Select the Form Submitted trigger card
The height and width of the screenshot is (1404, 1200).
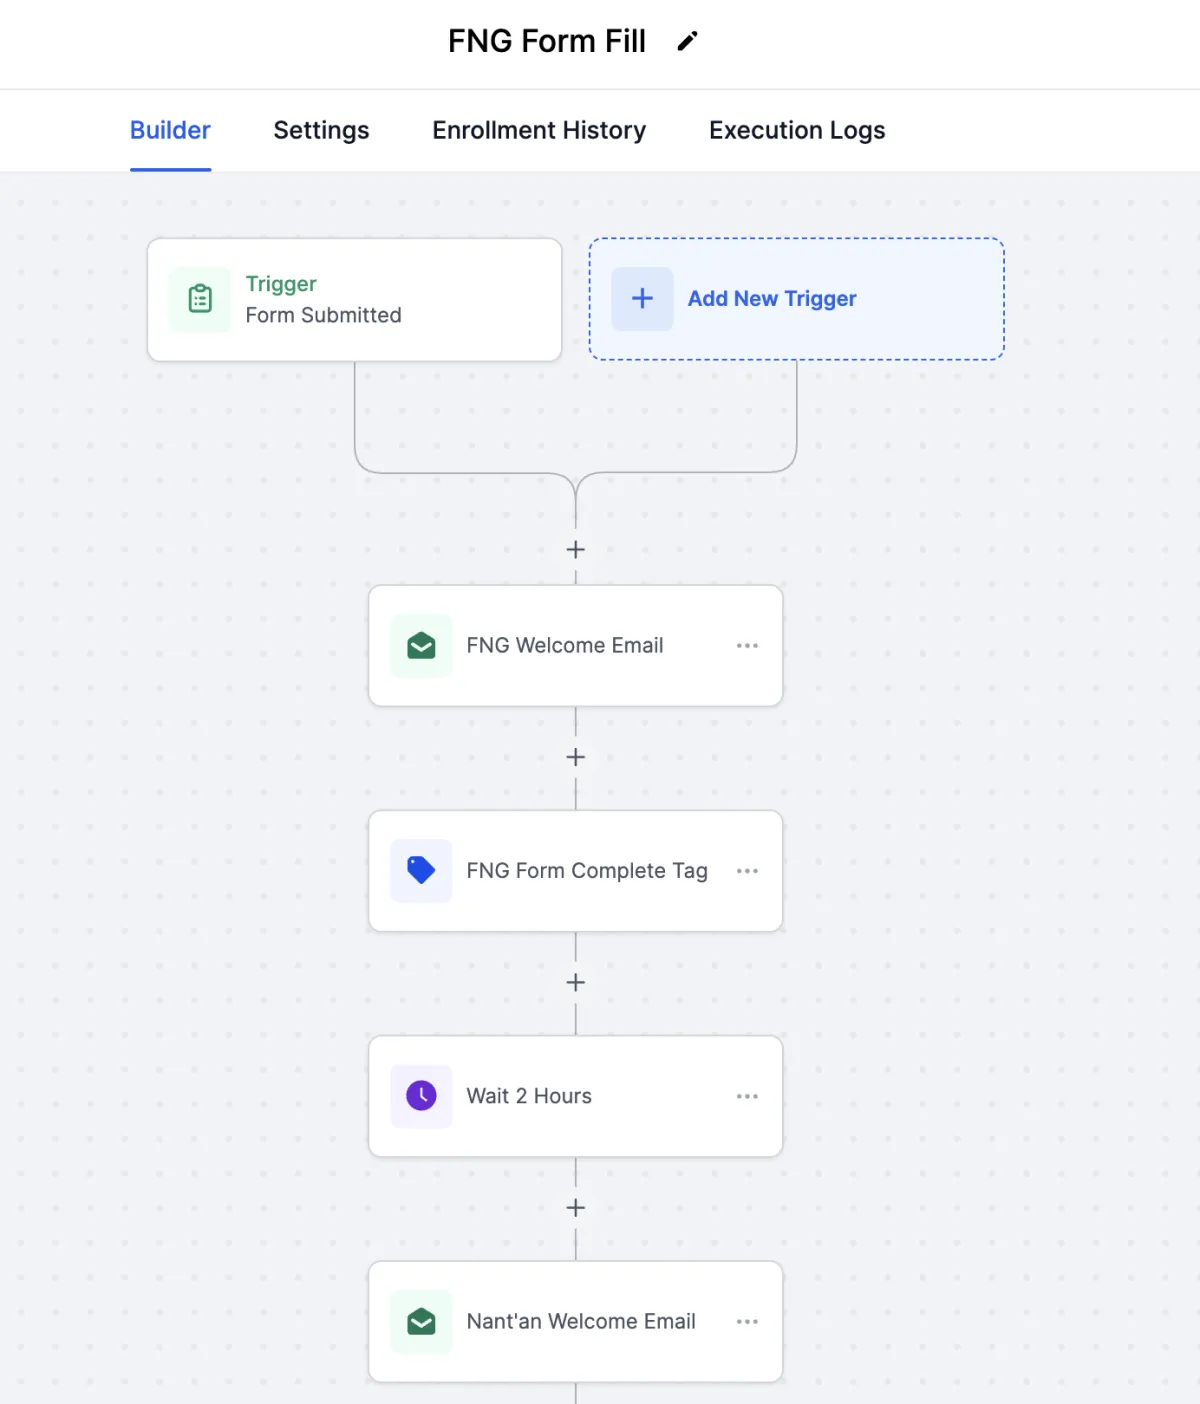pyautogui.click(x=354, y=300)
